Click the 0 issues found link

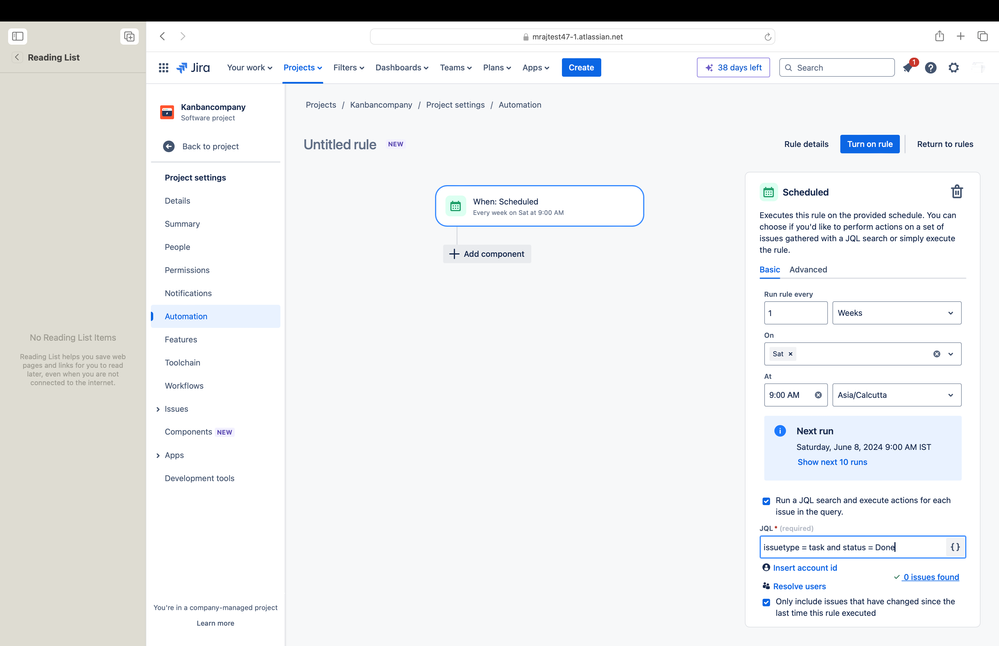tap(930, 578)
